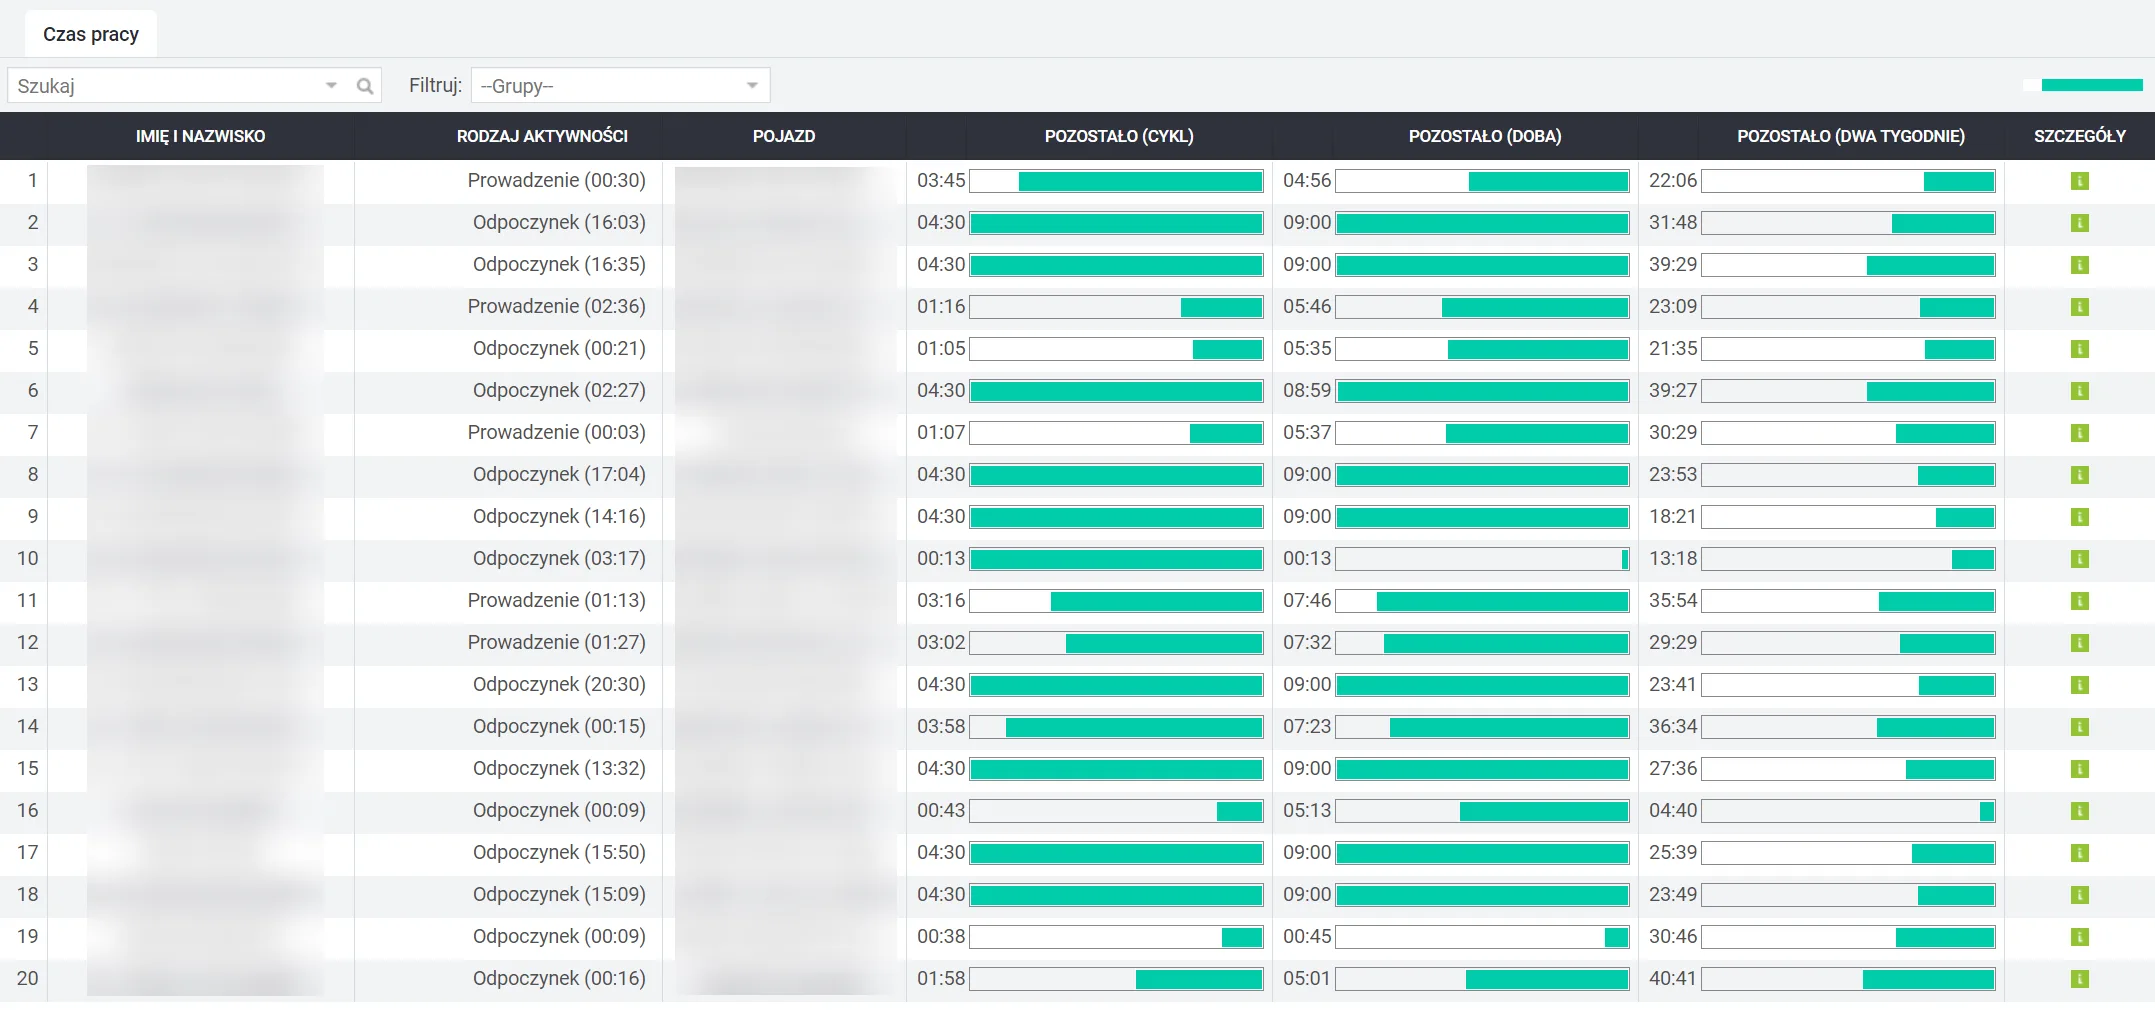Open the --Grupy-- filter dropdown
This screenshot has height=1010, width=2155.
[620, 85]
